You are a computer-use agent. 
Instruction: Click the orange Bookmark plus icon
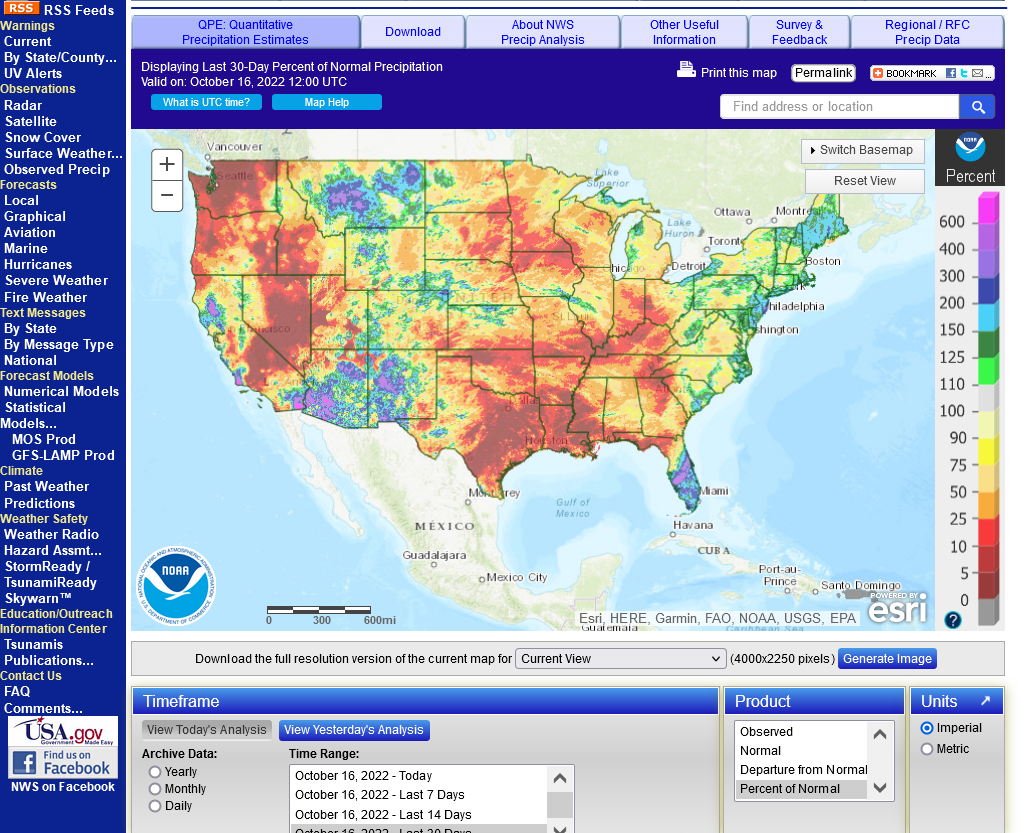[x=878, y=73]
